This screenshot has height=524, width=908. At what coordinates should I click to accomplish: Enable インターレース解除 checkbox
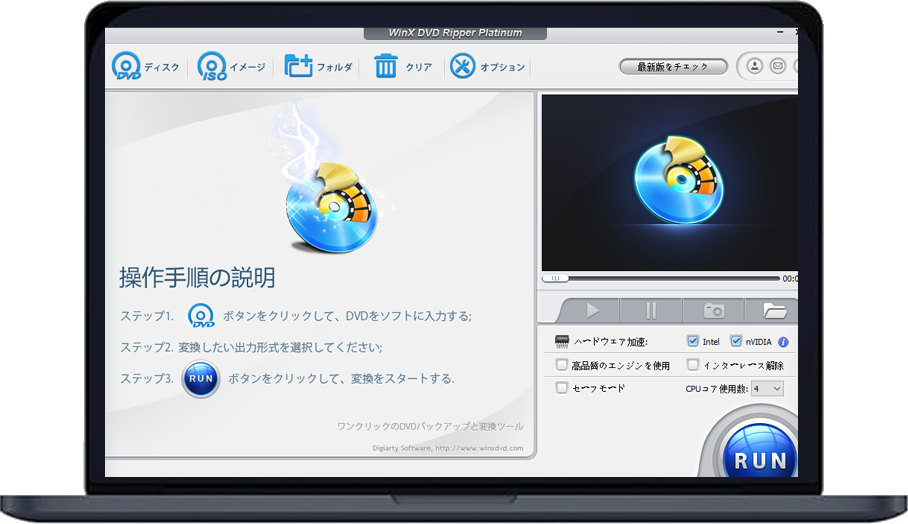pos(693,365)
